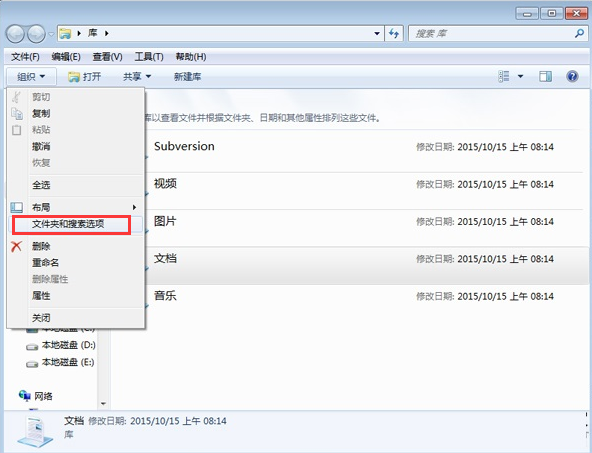Click the 搜索 库 search field
This screenshot has width=592, height=453.
tap(498, 34)
